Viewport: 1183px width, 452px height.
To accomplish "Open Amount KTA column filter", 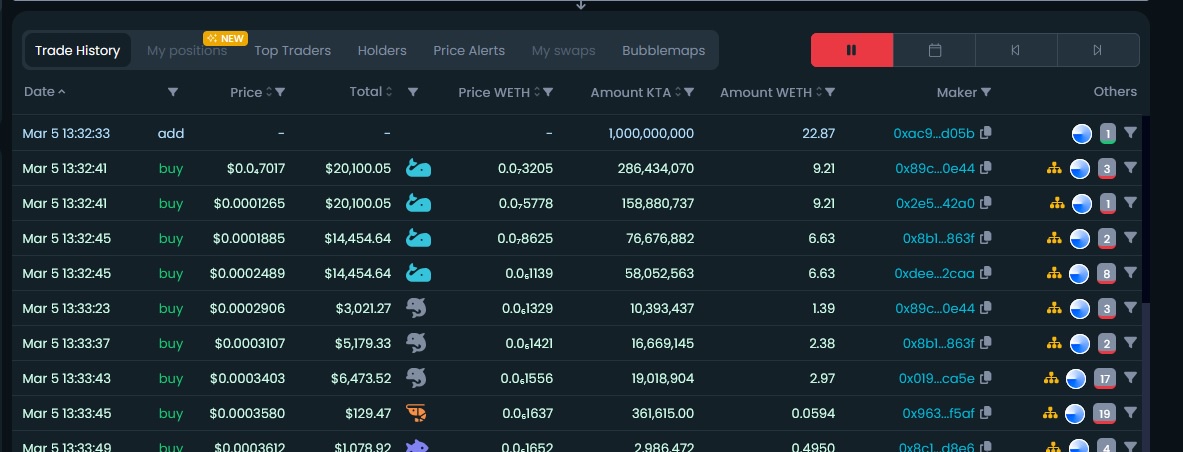I will [x=689, y=92].
